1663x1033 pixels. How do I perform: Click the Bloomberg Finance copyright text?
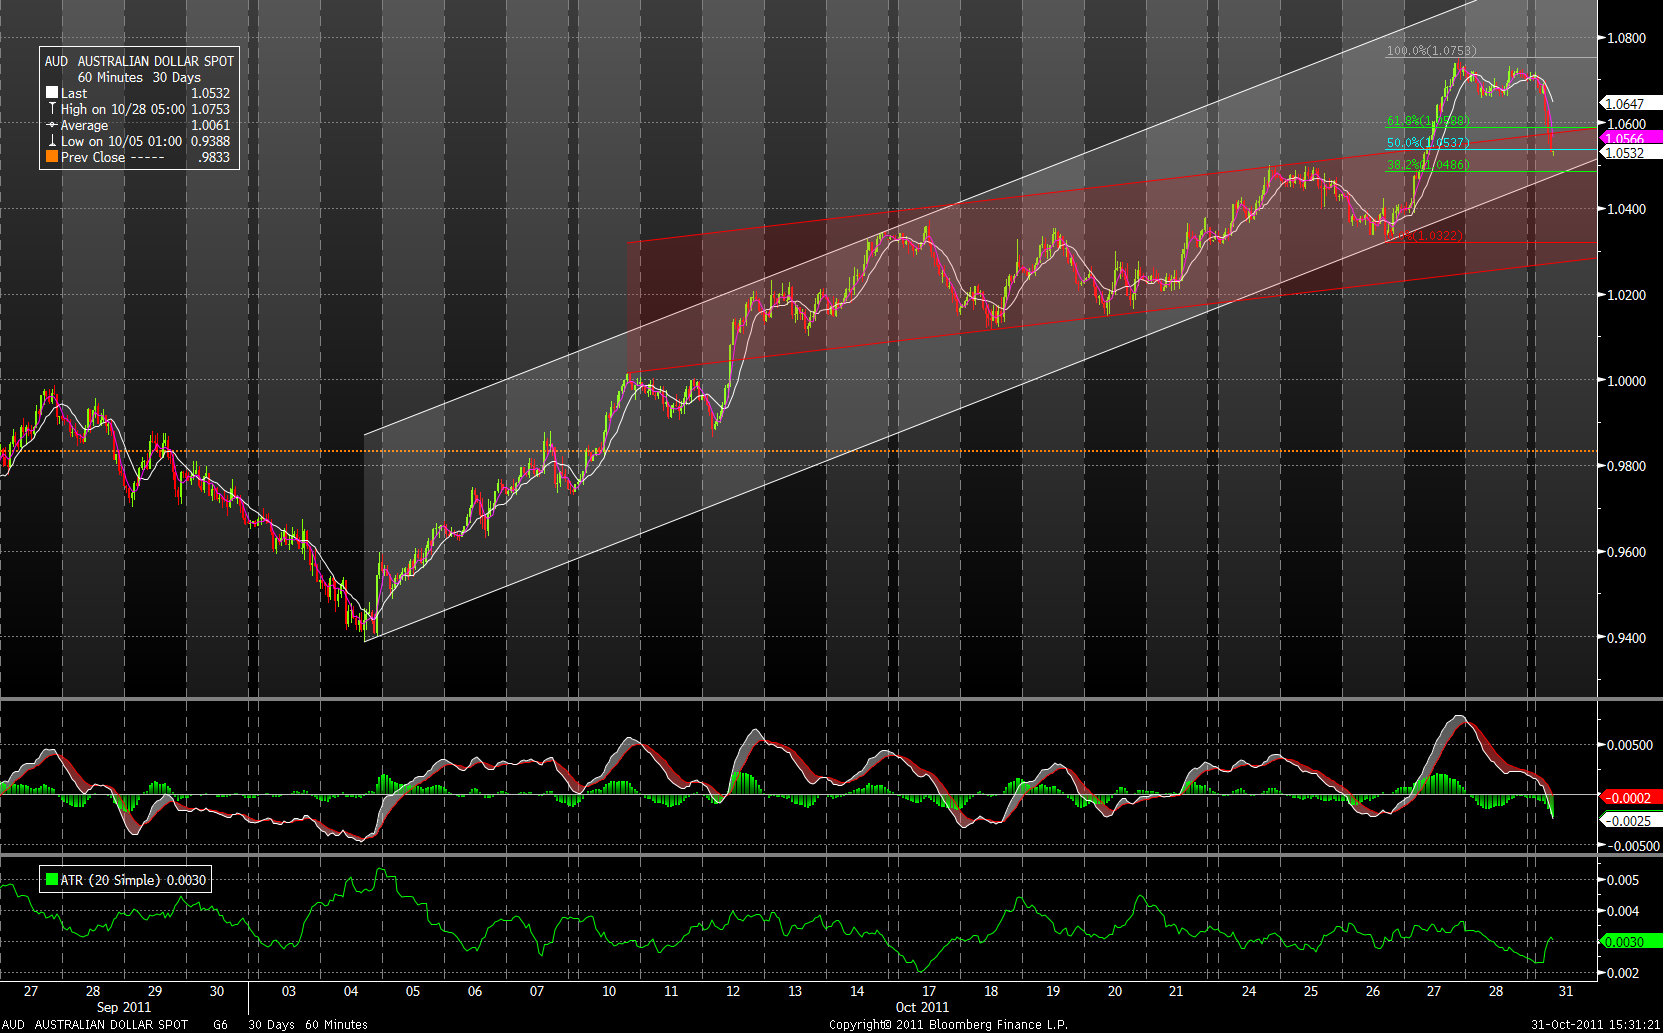click(948, 1025)
